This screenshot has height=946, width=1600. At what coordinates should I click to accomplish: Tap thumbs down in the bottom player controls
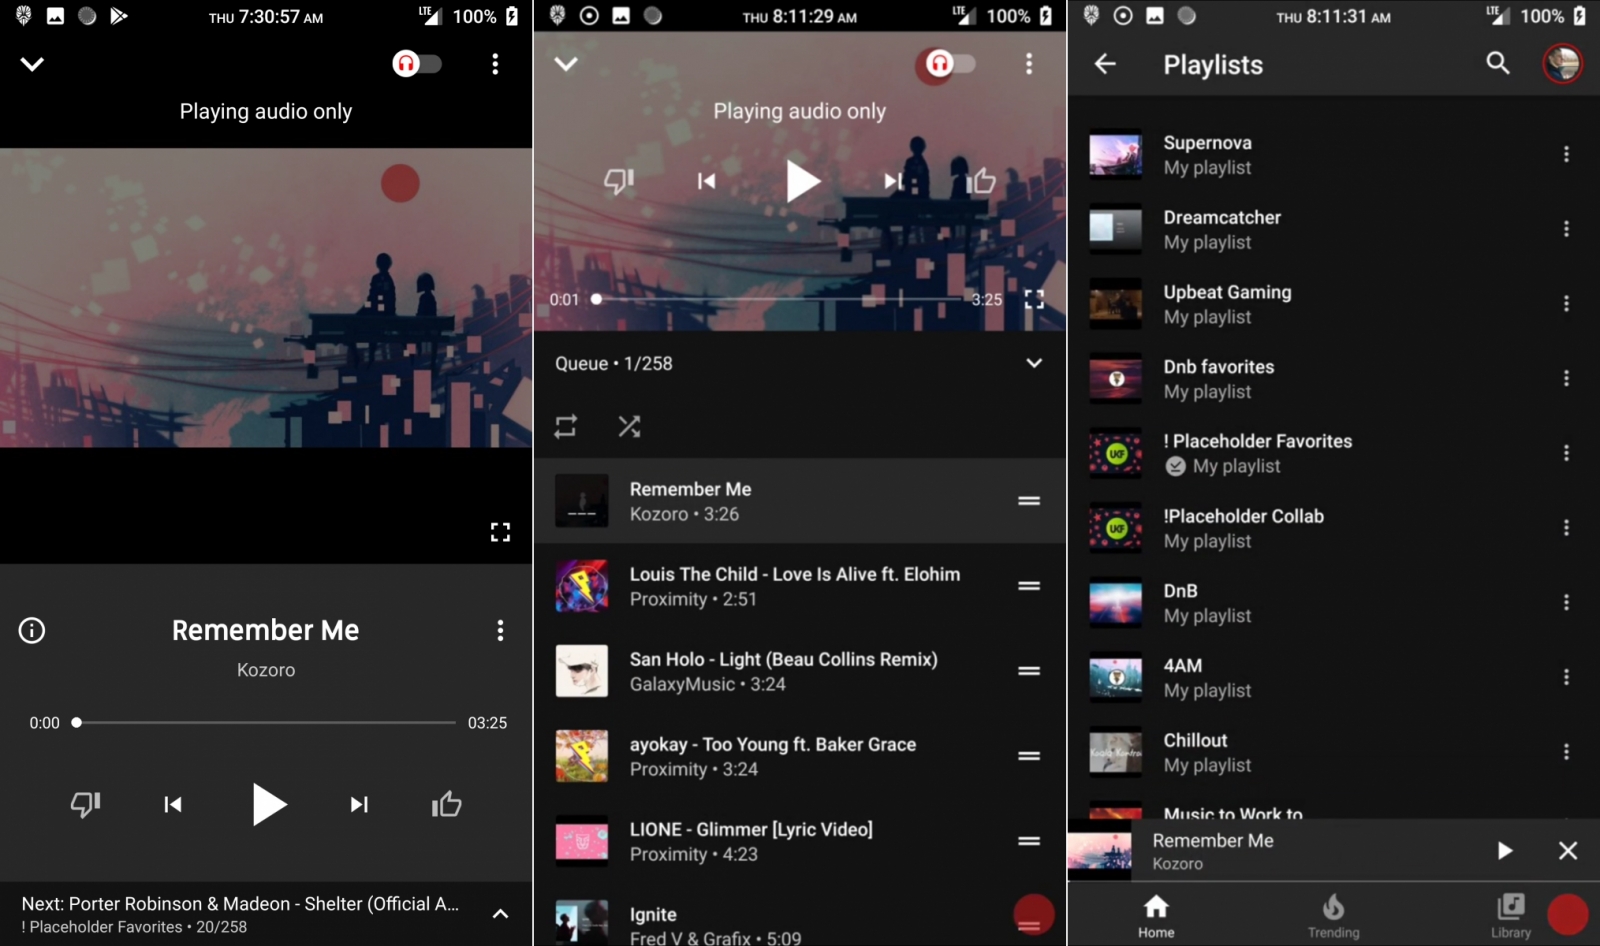pyautogui.click(x=85, y=804)
